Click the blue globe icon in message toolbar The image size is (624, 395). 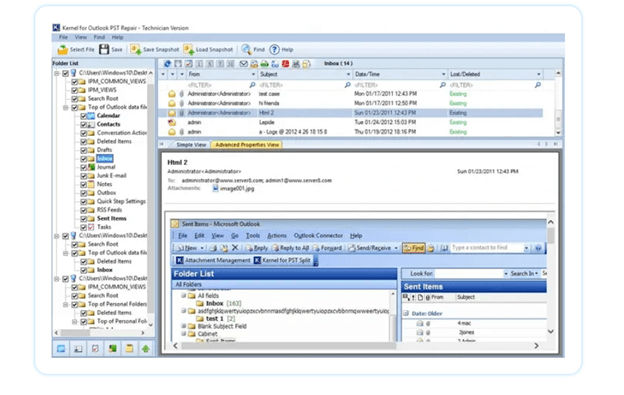pos(168,64)
